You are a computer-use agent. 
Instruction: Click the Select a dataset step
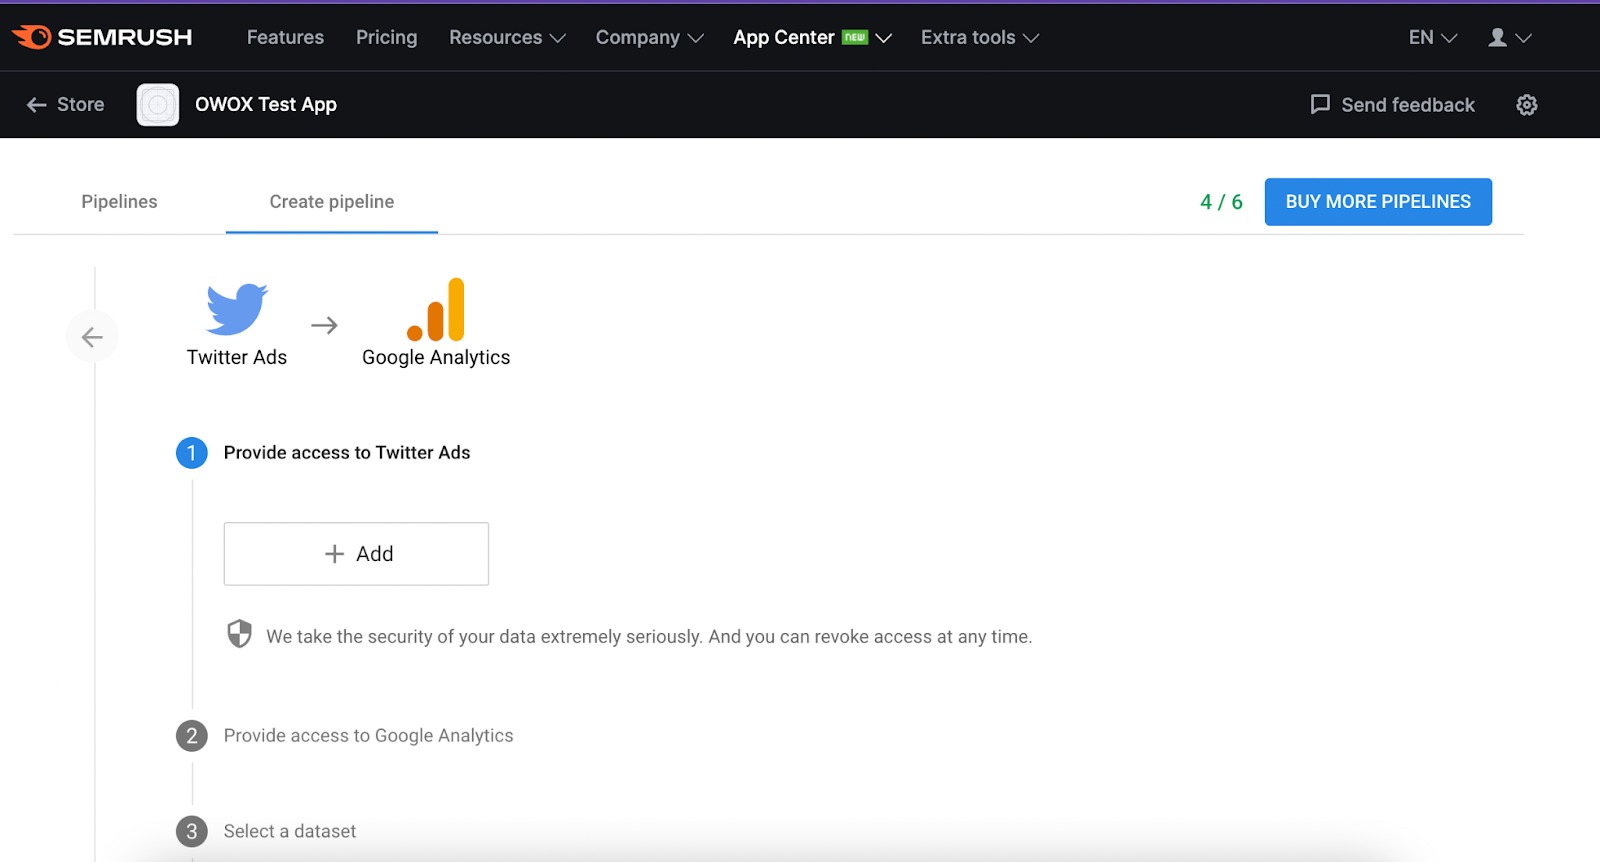point(290,832)
